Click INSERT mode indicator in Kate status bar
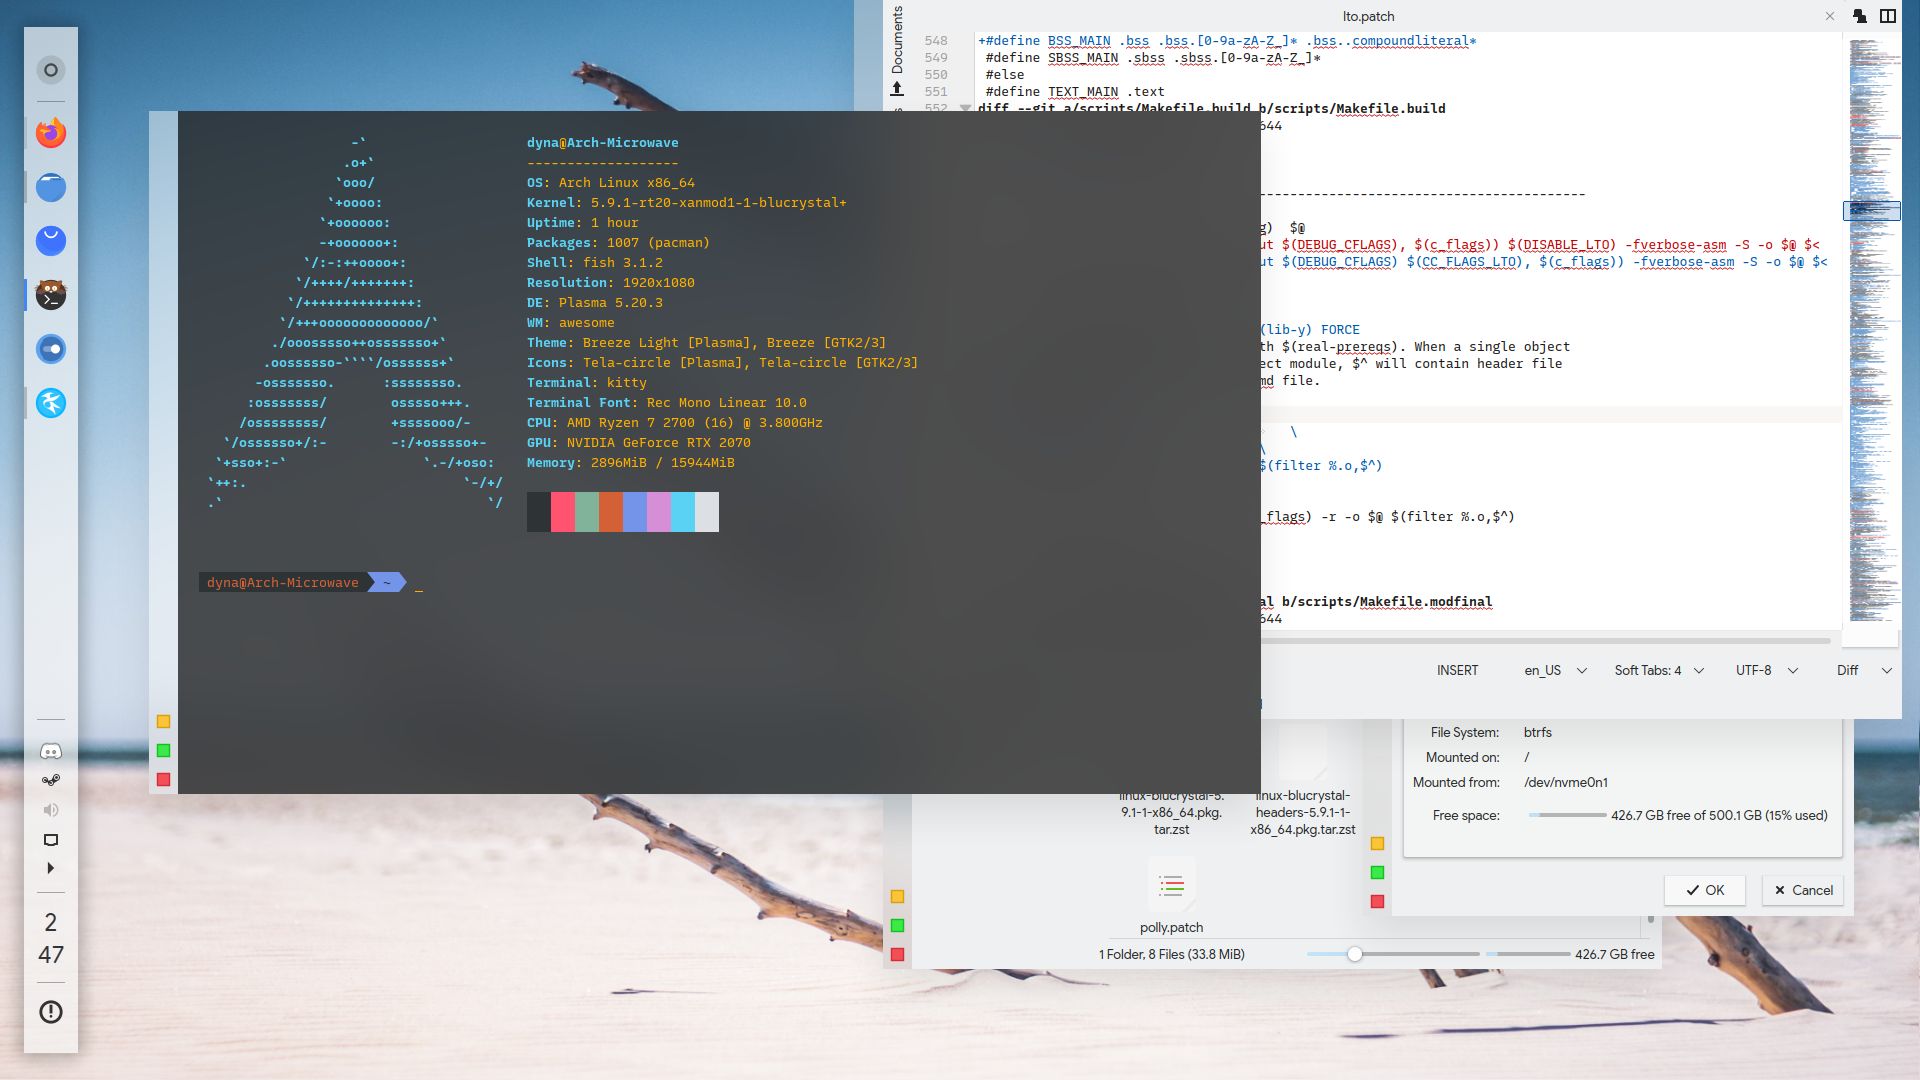This screenshot has height=1080, width=1920. click(x=1458, y=670)
